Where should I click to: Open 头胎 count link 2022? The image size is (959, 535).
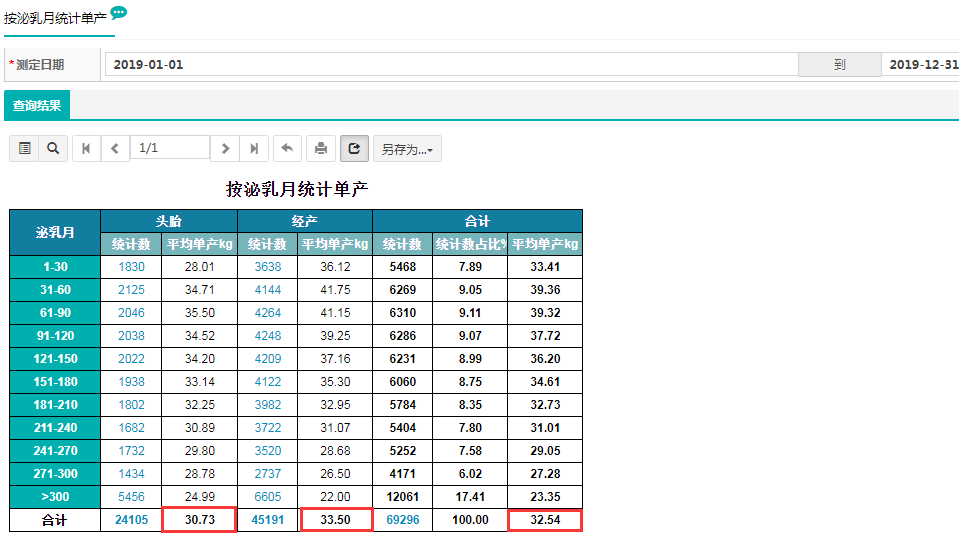(131, 359)
